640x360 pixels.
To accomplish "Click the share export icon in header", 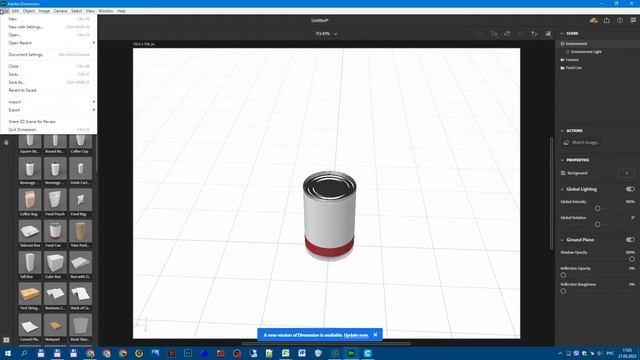I will [607, 20].
